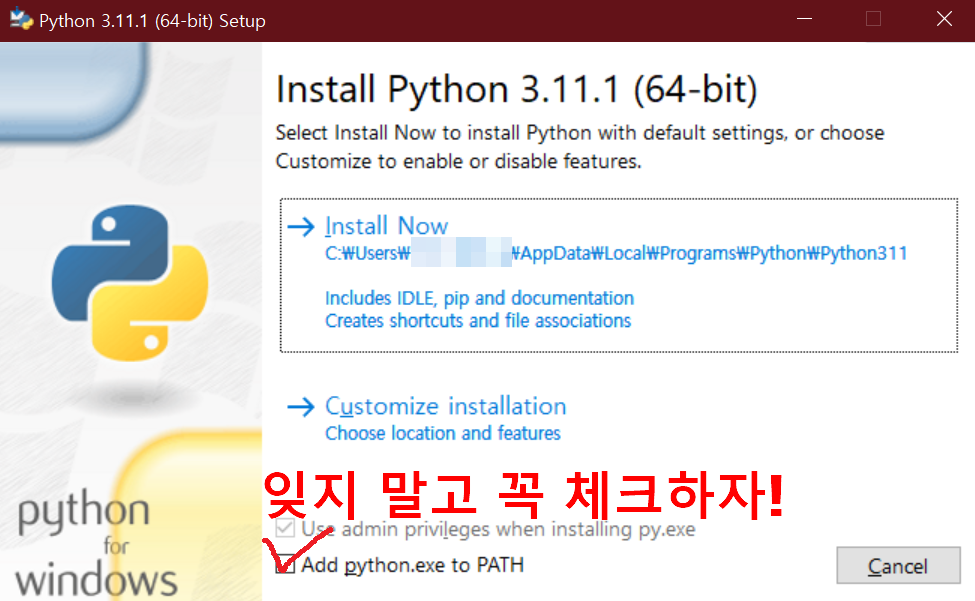Click the 'python for windows' wordmark

point(96,543)
